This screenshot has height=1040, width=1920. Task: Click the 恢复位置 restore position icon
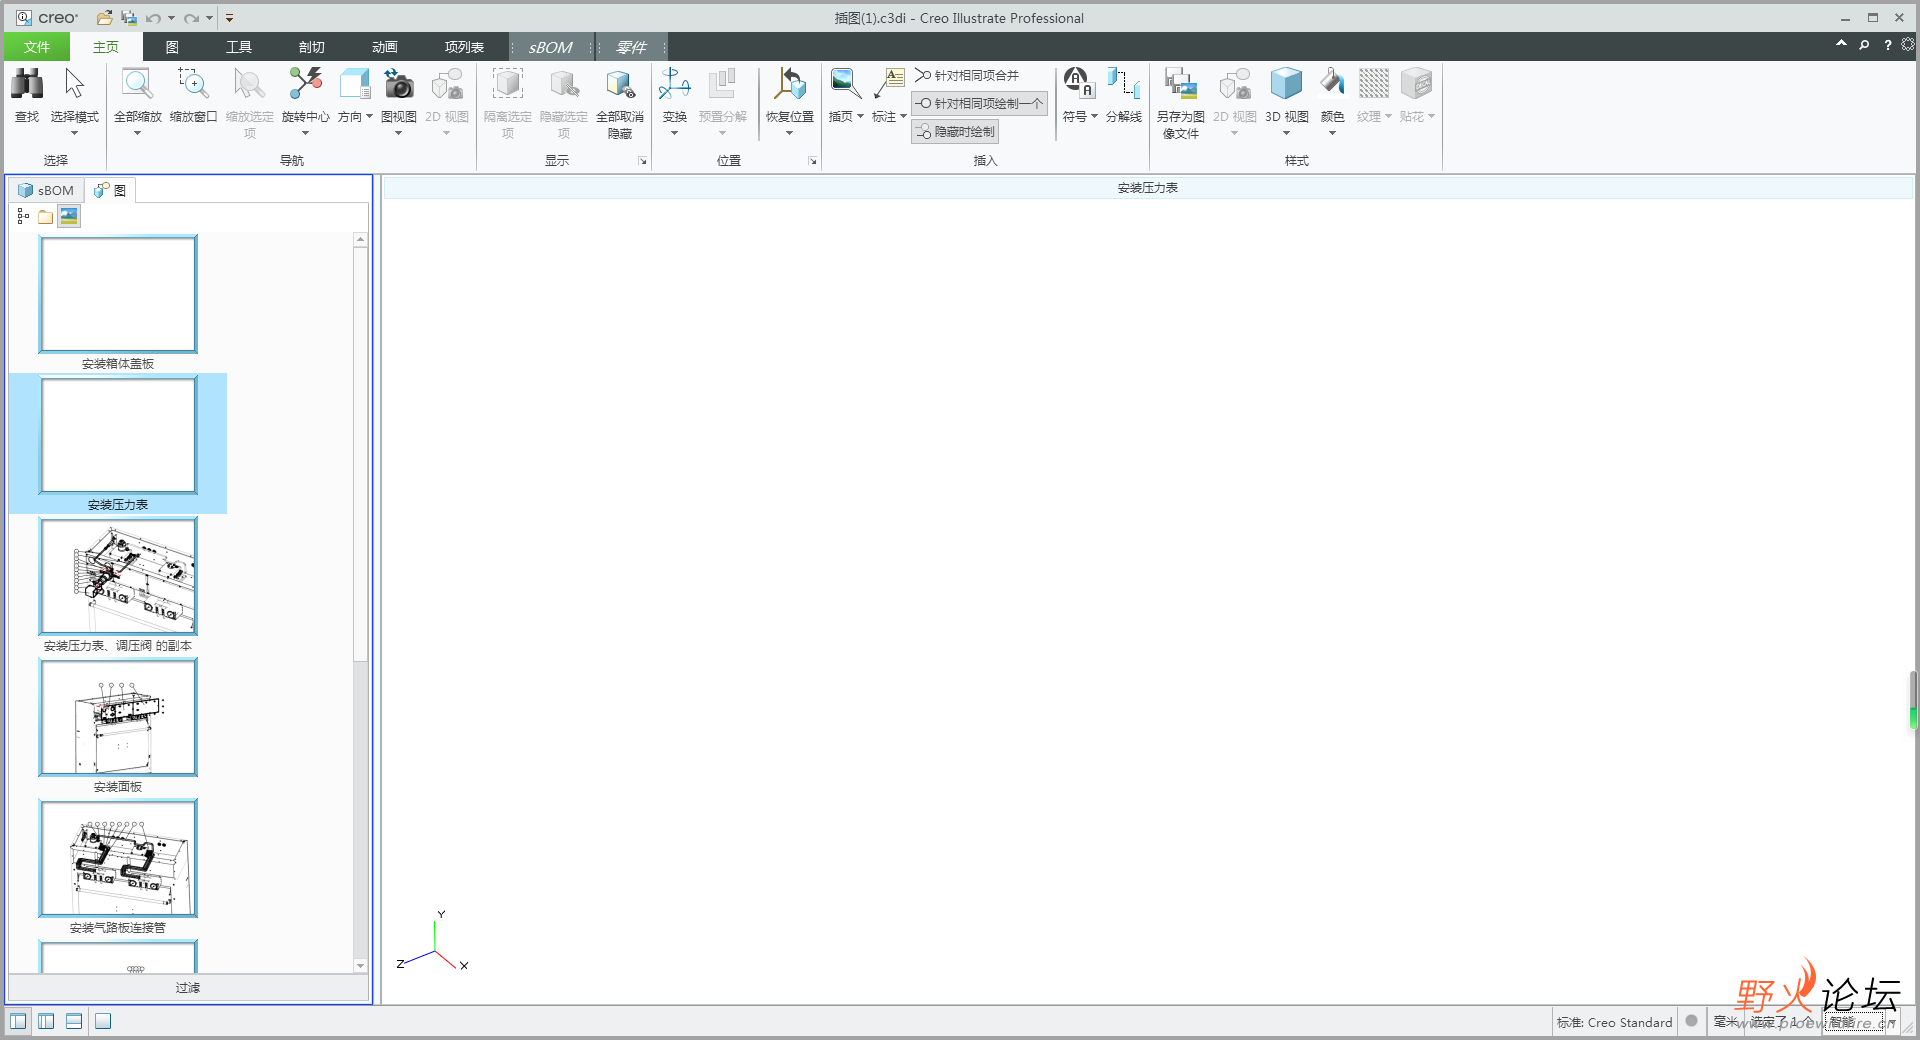pos(790,84)
